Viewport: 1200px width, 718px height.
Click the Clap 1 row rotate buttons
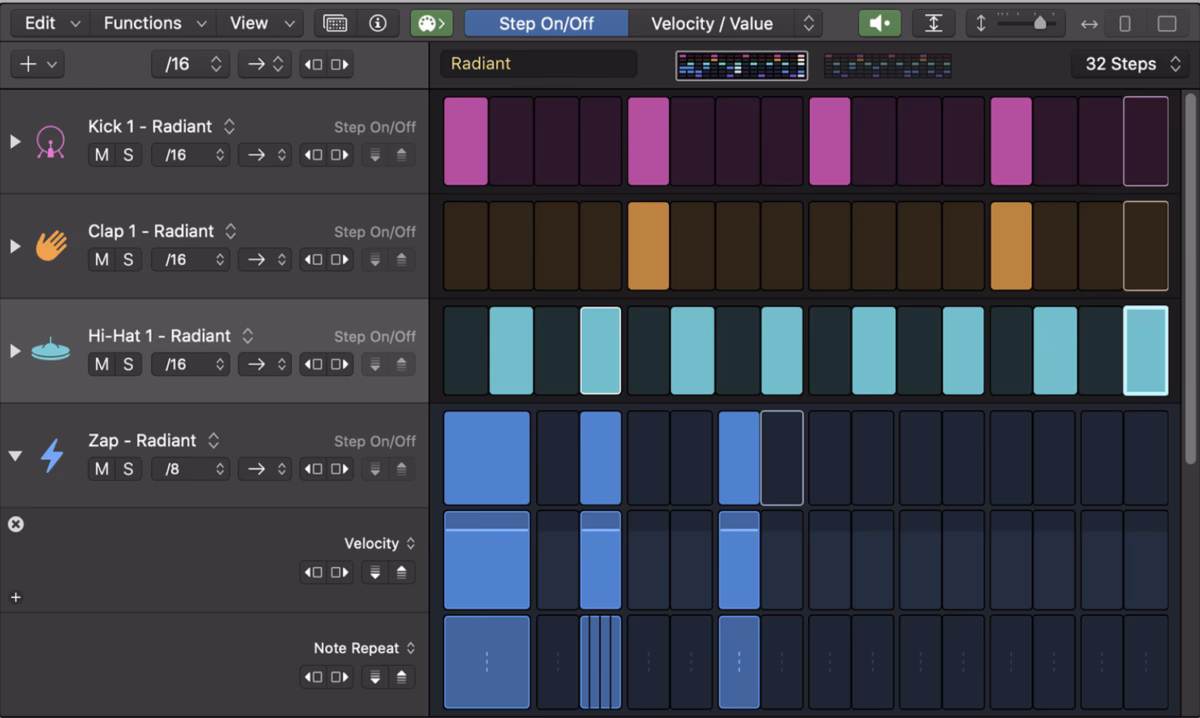327,259
